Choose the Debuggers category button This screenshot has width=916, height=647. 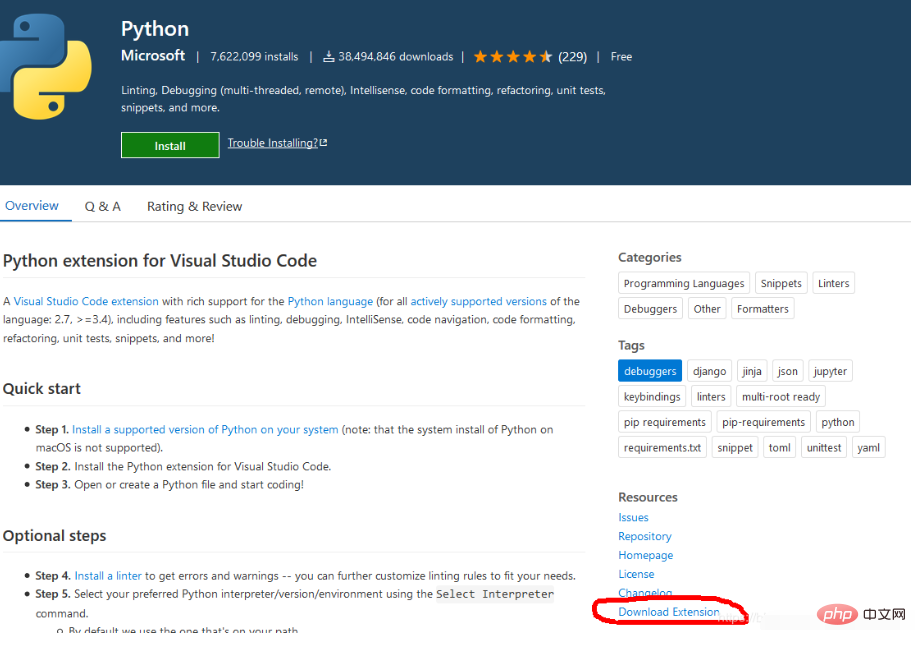[x=650, y=309]
